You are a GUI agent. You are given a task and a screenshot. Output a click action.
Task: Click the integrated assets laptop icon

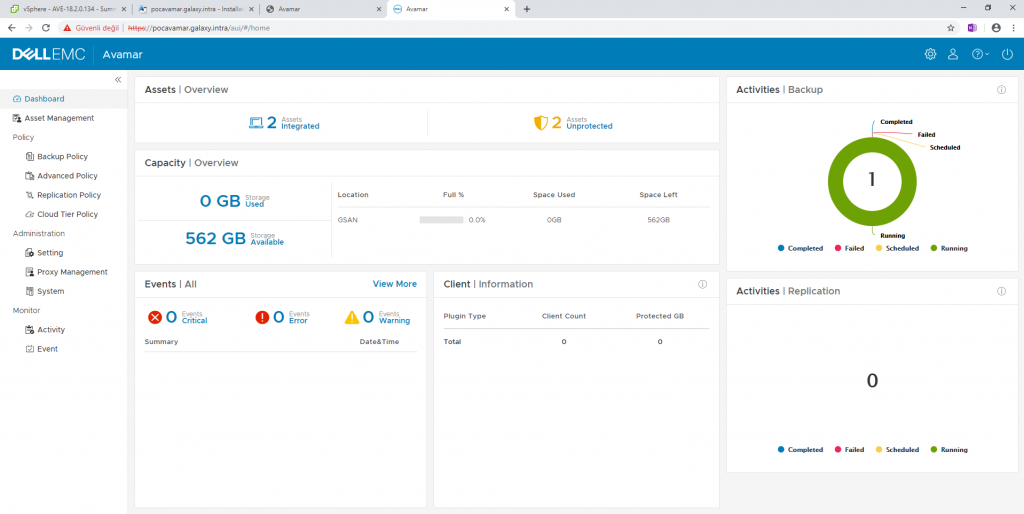tap(256, 123)
